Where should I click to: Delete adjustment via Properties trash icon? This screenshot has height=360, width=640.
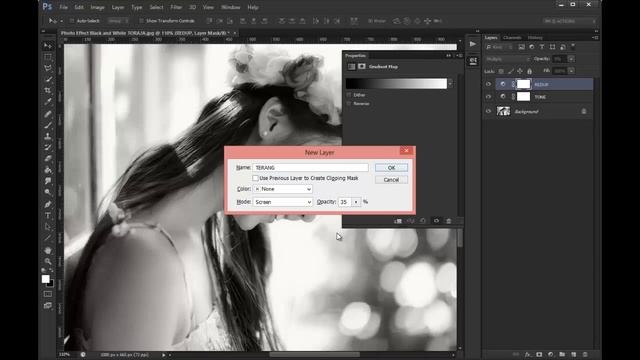tap(449, 221)
